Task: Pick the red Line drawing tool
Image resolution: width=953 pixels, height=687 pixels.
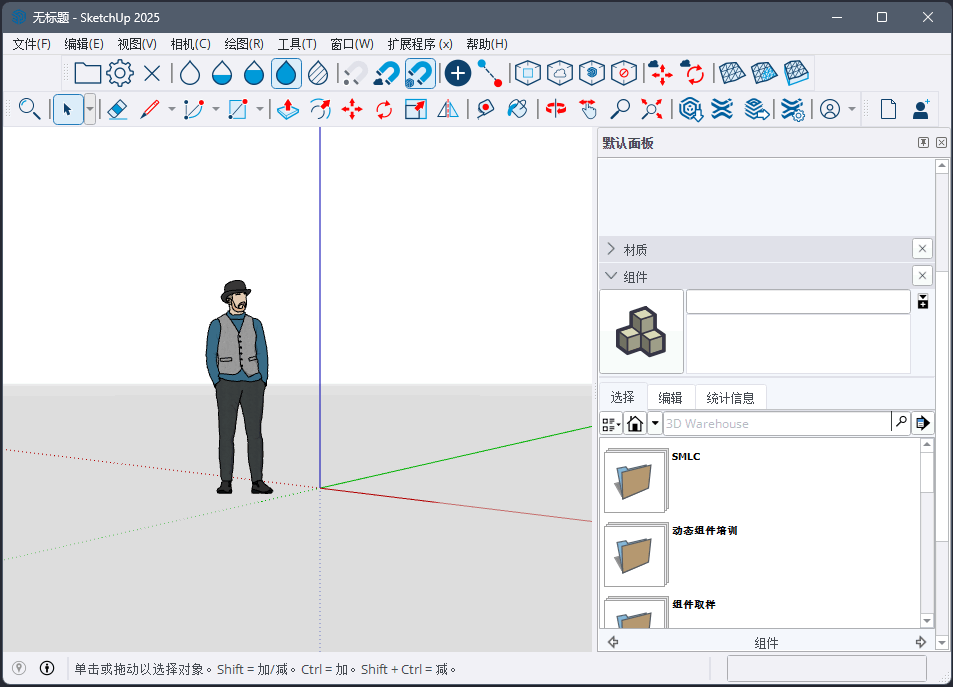Action: pos(150,109)
